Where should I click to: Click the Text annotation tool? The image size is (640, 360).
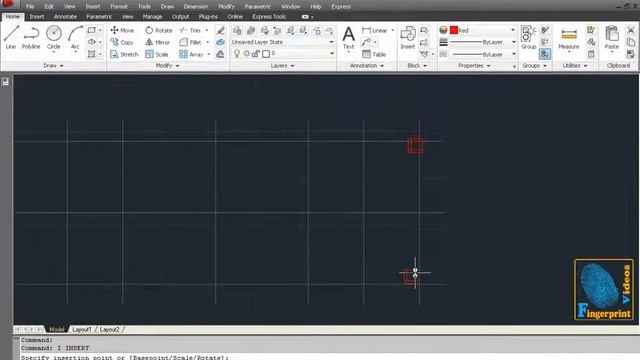pyautogui.click(x=348, y=38)
